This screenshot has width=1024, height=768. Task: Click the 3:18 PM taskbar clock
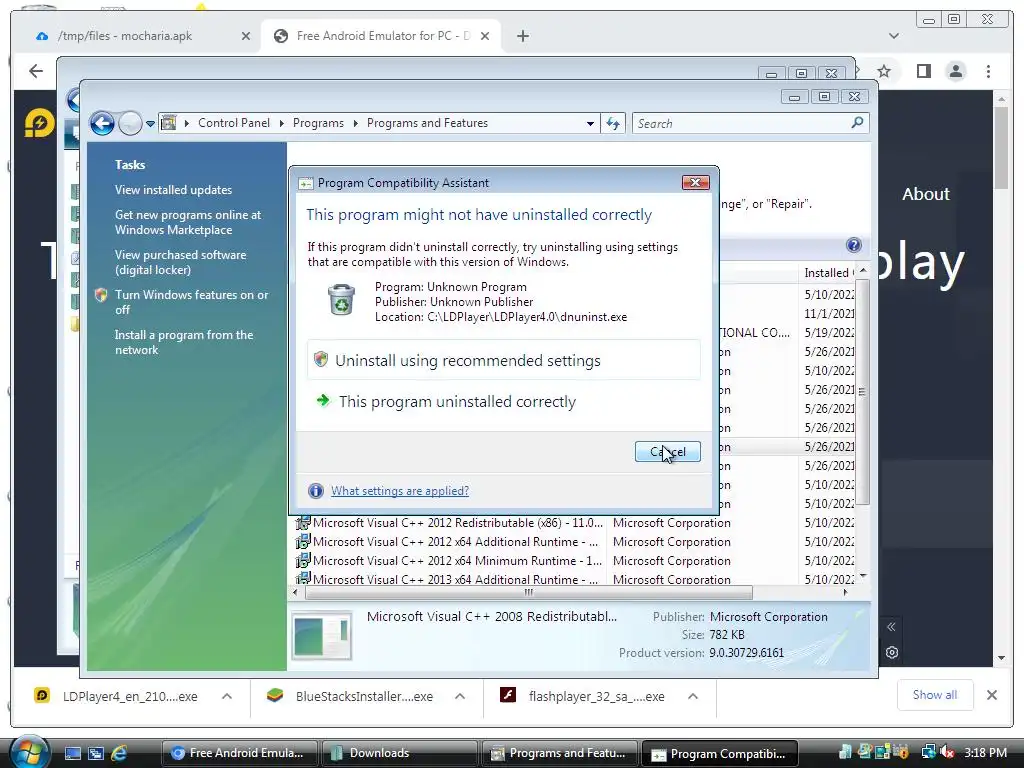click(x=985, y=753)
